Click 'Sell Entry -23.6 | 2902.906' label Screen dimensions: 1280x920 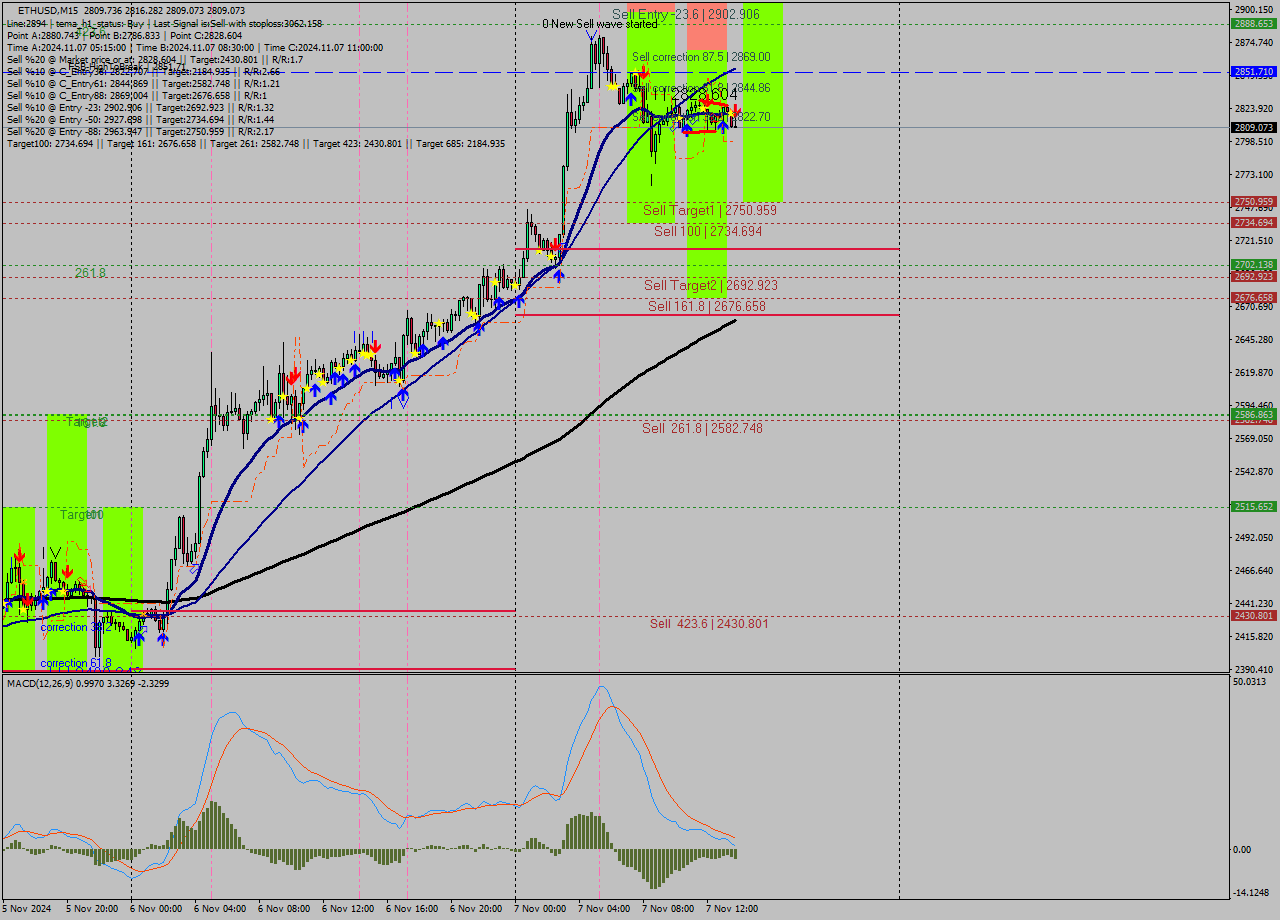tap(685, 14)
